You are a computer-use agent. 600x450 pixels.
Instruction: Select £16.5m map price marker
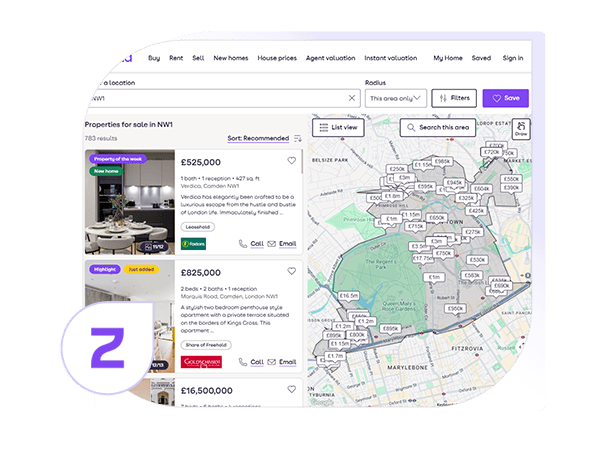click(x=349, y=296)
